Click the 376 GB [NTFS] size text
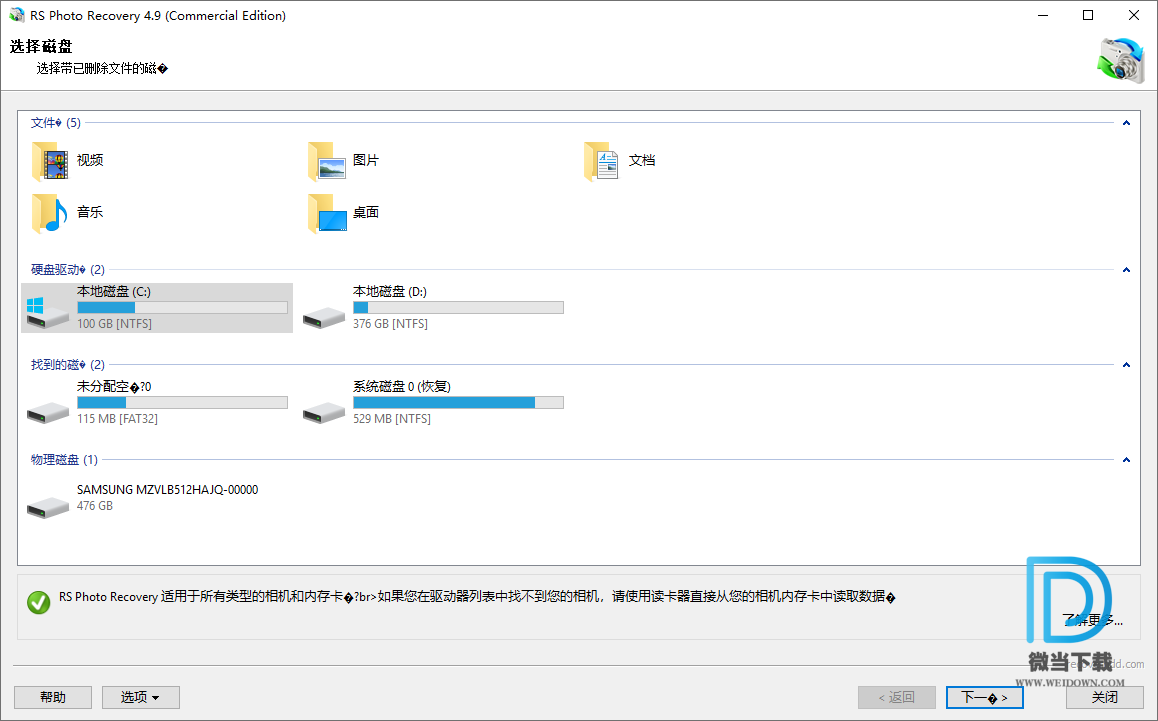 [x=390, y=324]
